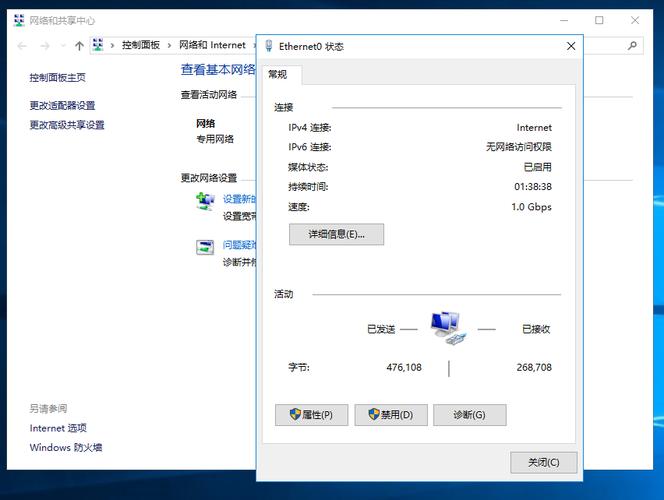
Task: Click the 专用网络 text
Action: [x=215, y=139]
